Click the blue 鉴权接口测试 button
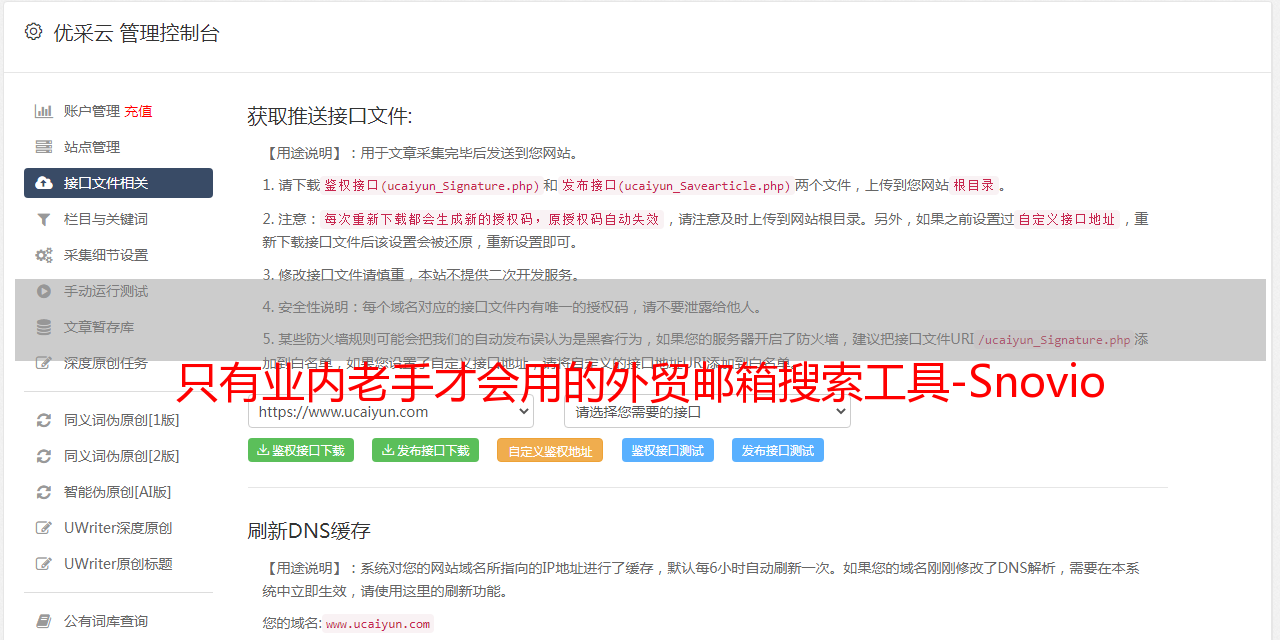Screen dimensions: 1280x640 [668, 450]
